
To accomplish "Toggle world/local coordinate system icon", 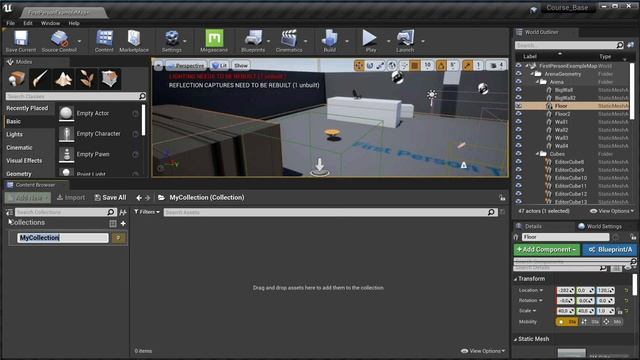I will [x=392, y=65].
